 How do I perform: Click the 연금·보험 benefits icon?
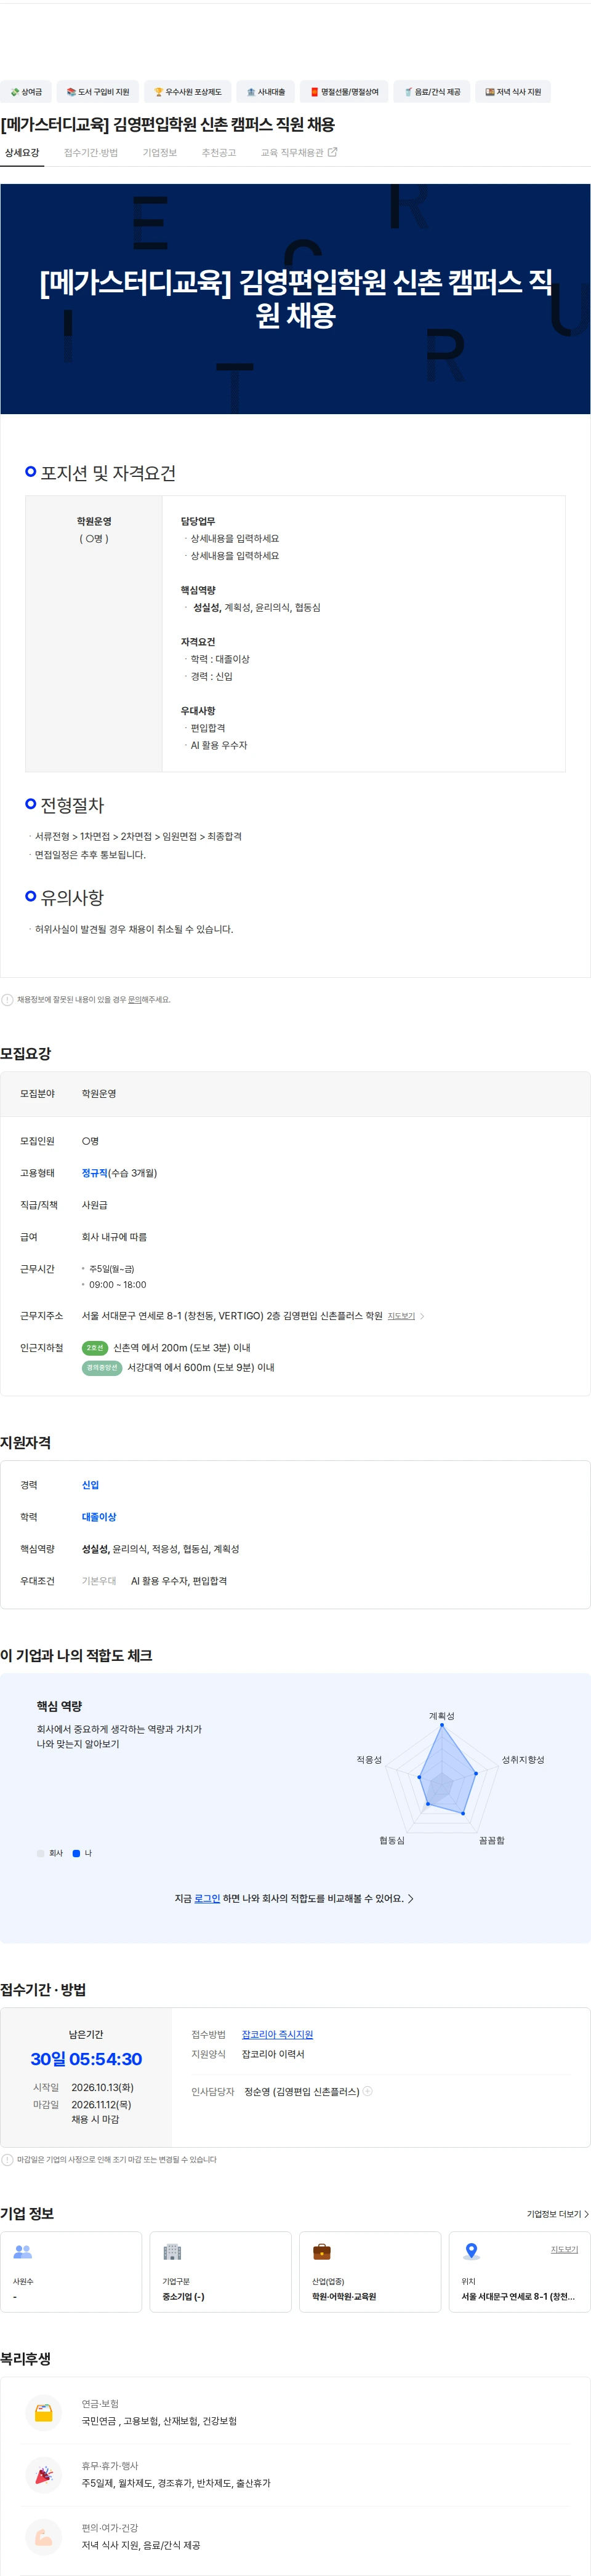click(x=44, y=2413)
